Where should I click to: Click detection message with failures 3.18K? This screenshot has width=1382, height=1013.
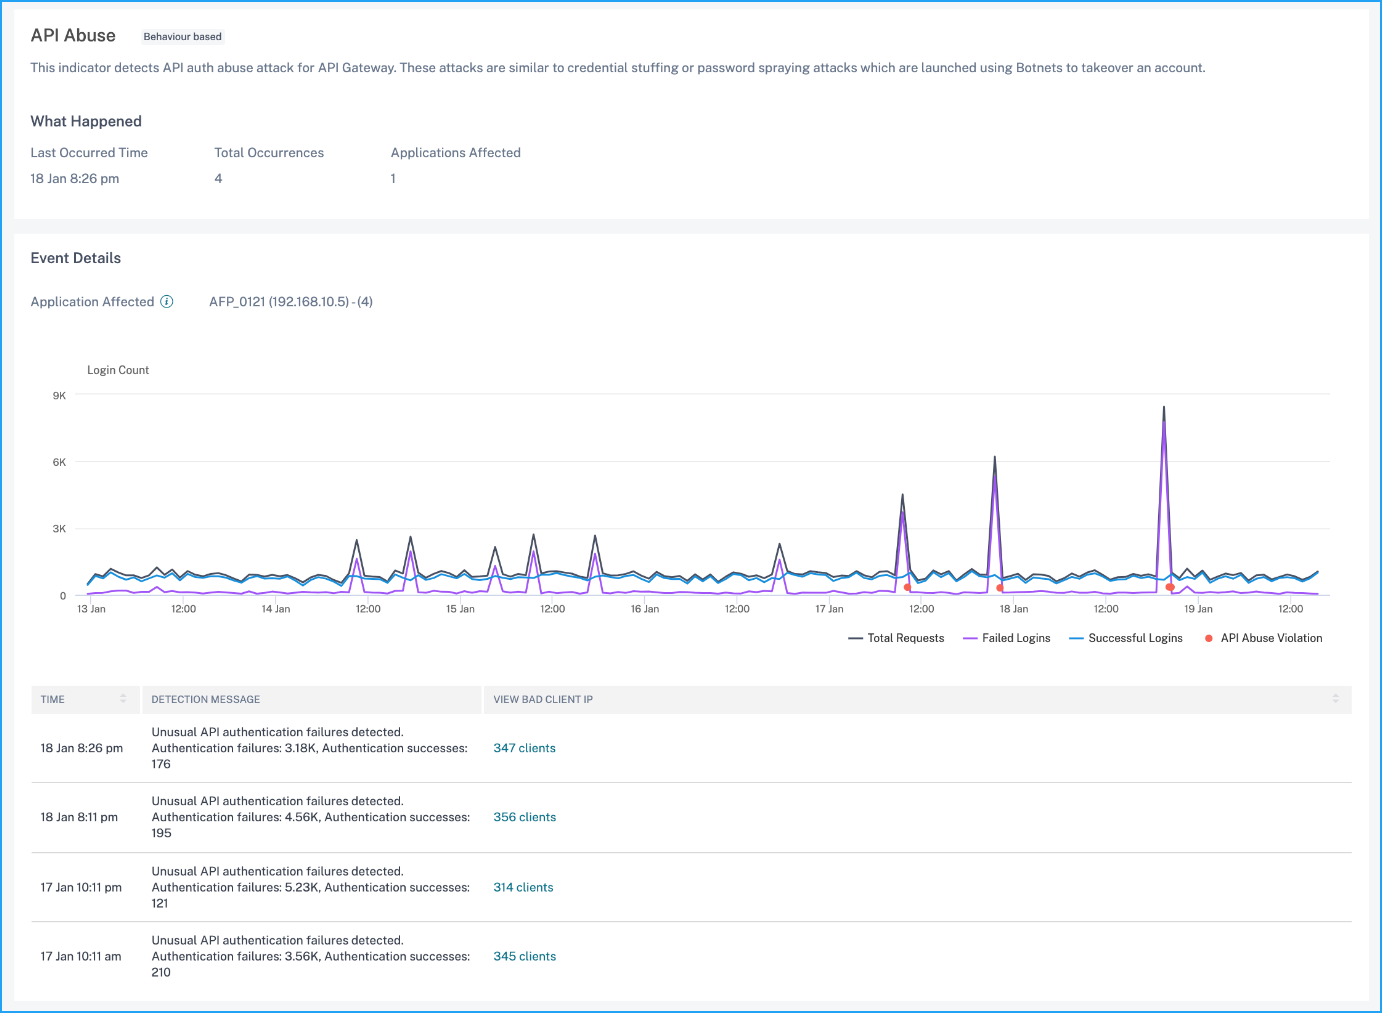tap(310, 748)
